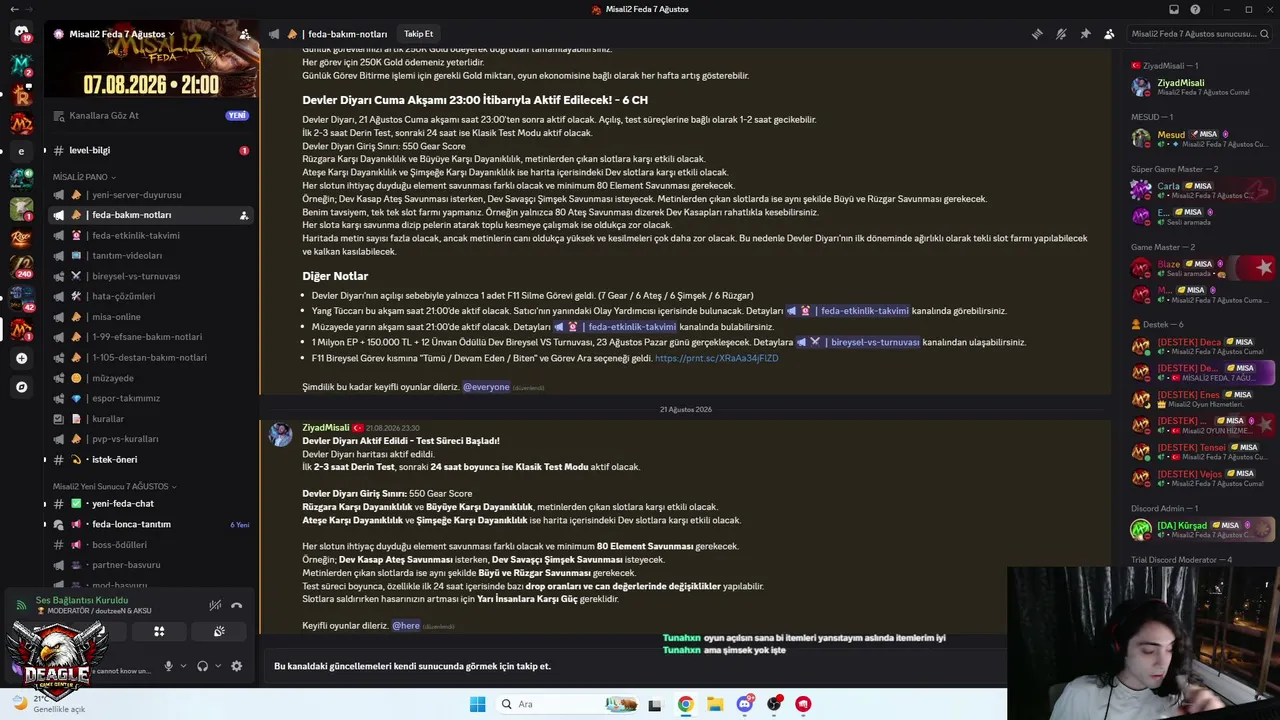Click the @here mention

(406, 626)
